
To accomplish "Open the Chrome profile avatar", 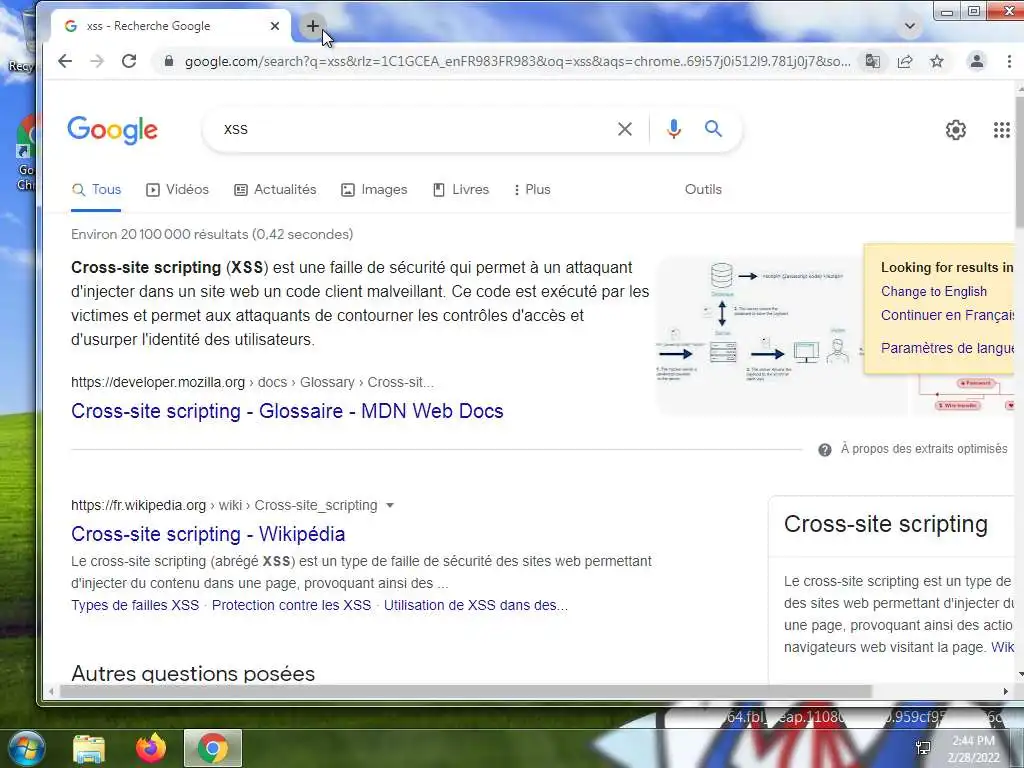I will [x=976, y=61].
